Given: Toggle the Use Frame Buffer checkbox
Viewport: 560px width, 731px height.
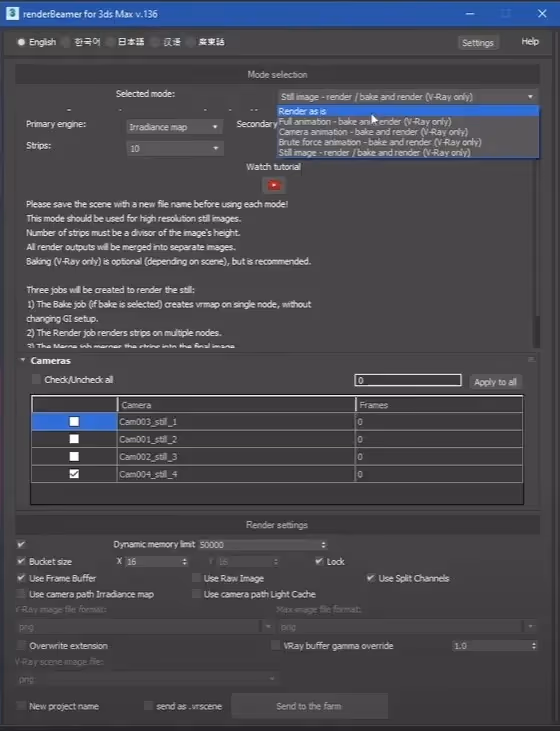Looking at the screenshot, I should [21, 578].
